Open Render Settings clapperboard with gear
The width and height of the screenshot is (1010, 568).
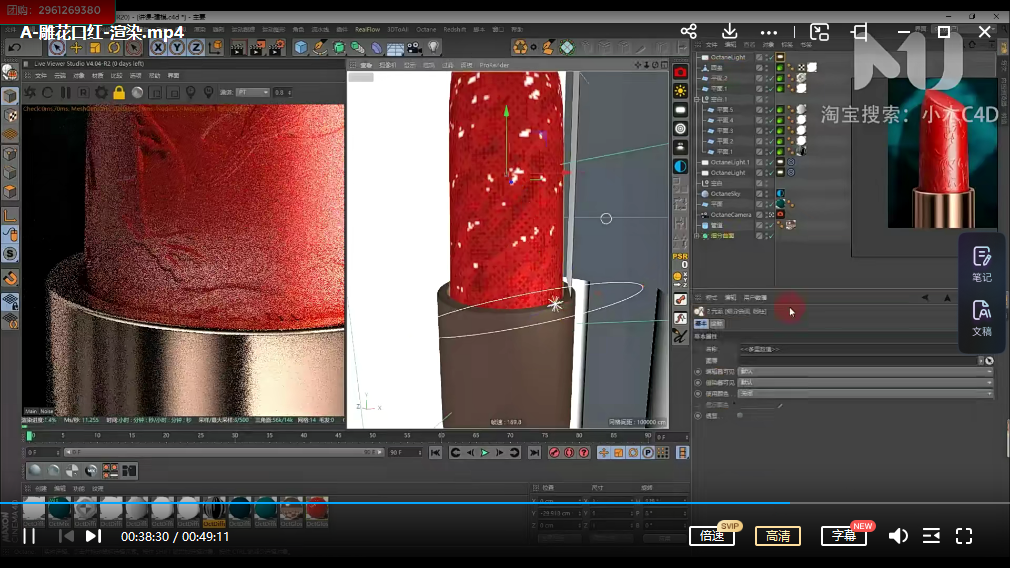pyautogui.click(x=277, y=48)
